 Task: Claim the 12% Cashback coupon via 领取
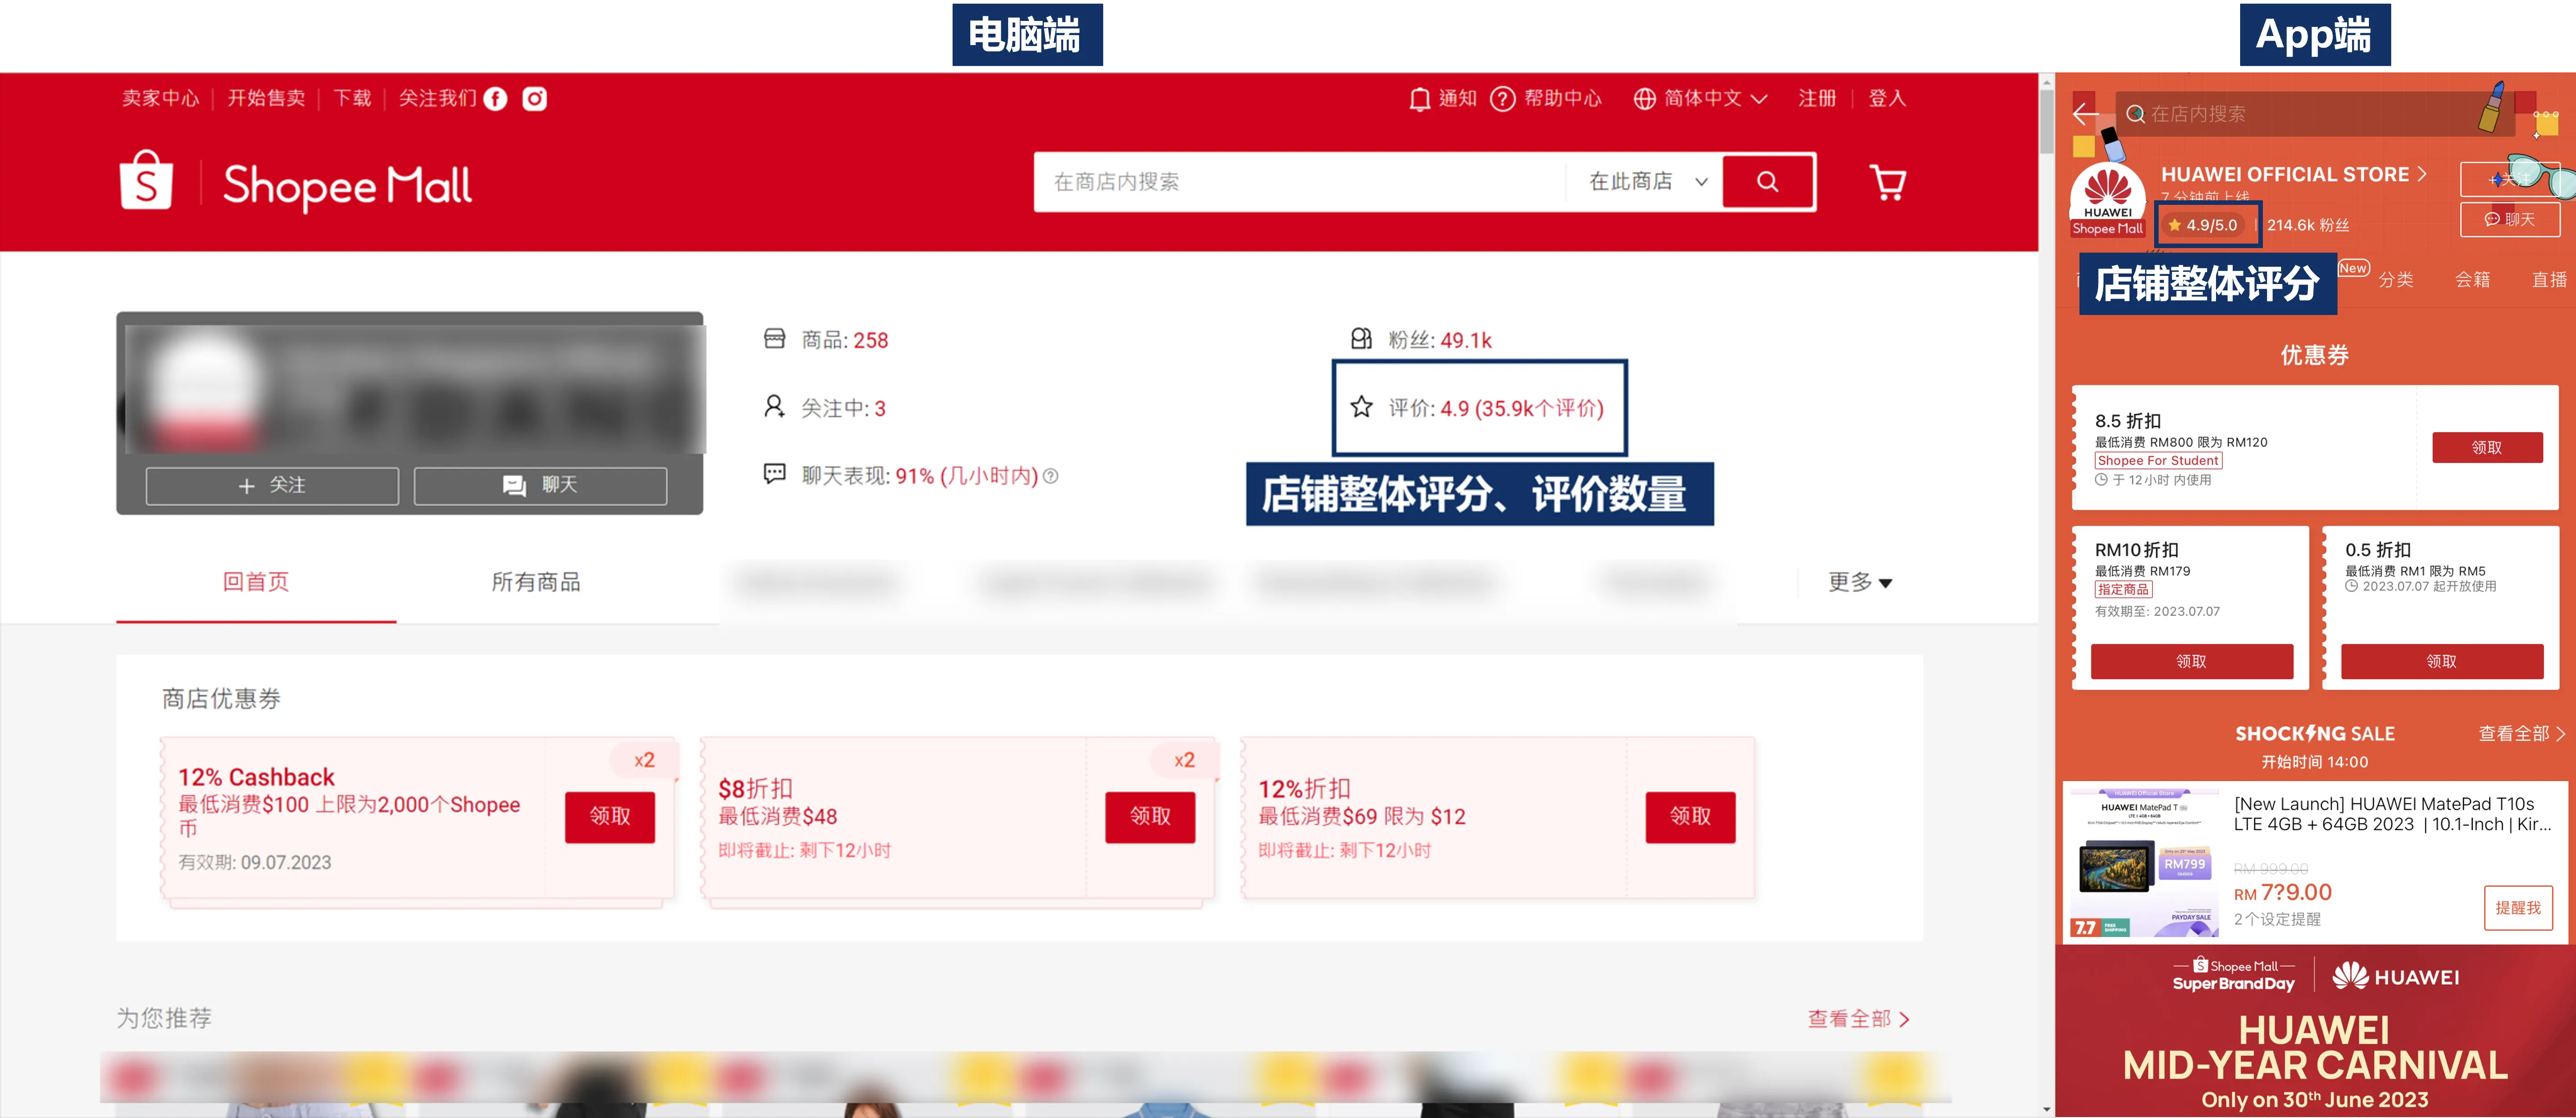click(x=610, y=817)
